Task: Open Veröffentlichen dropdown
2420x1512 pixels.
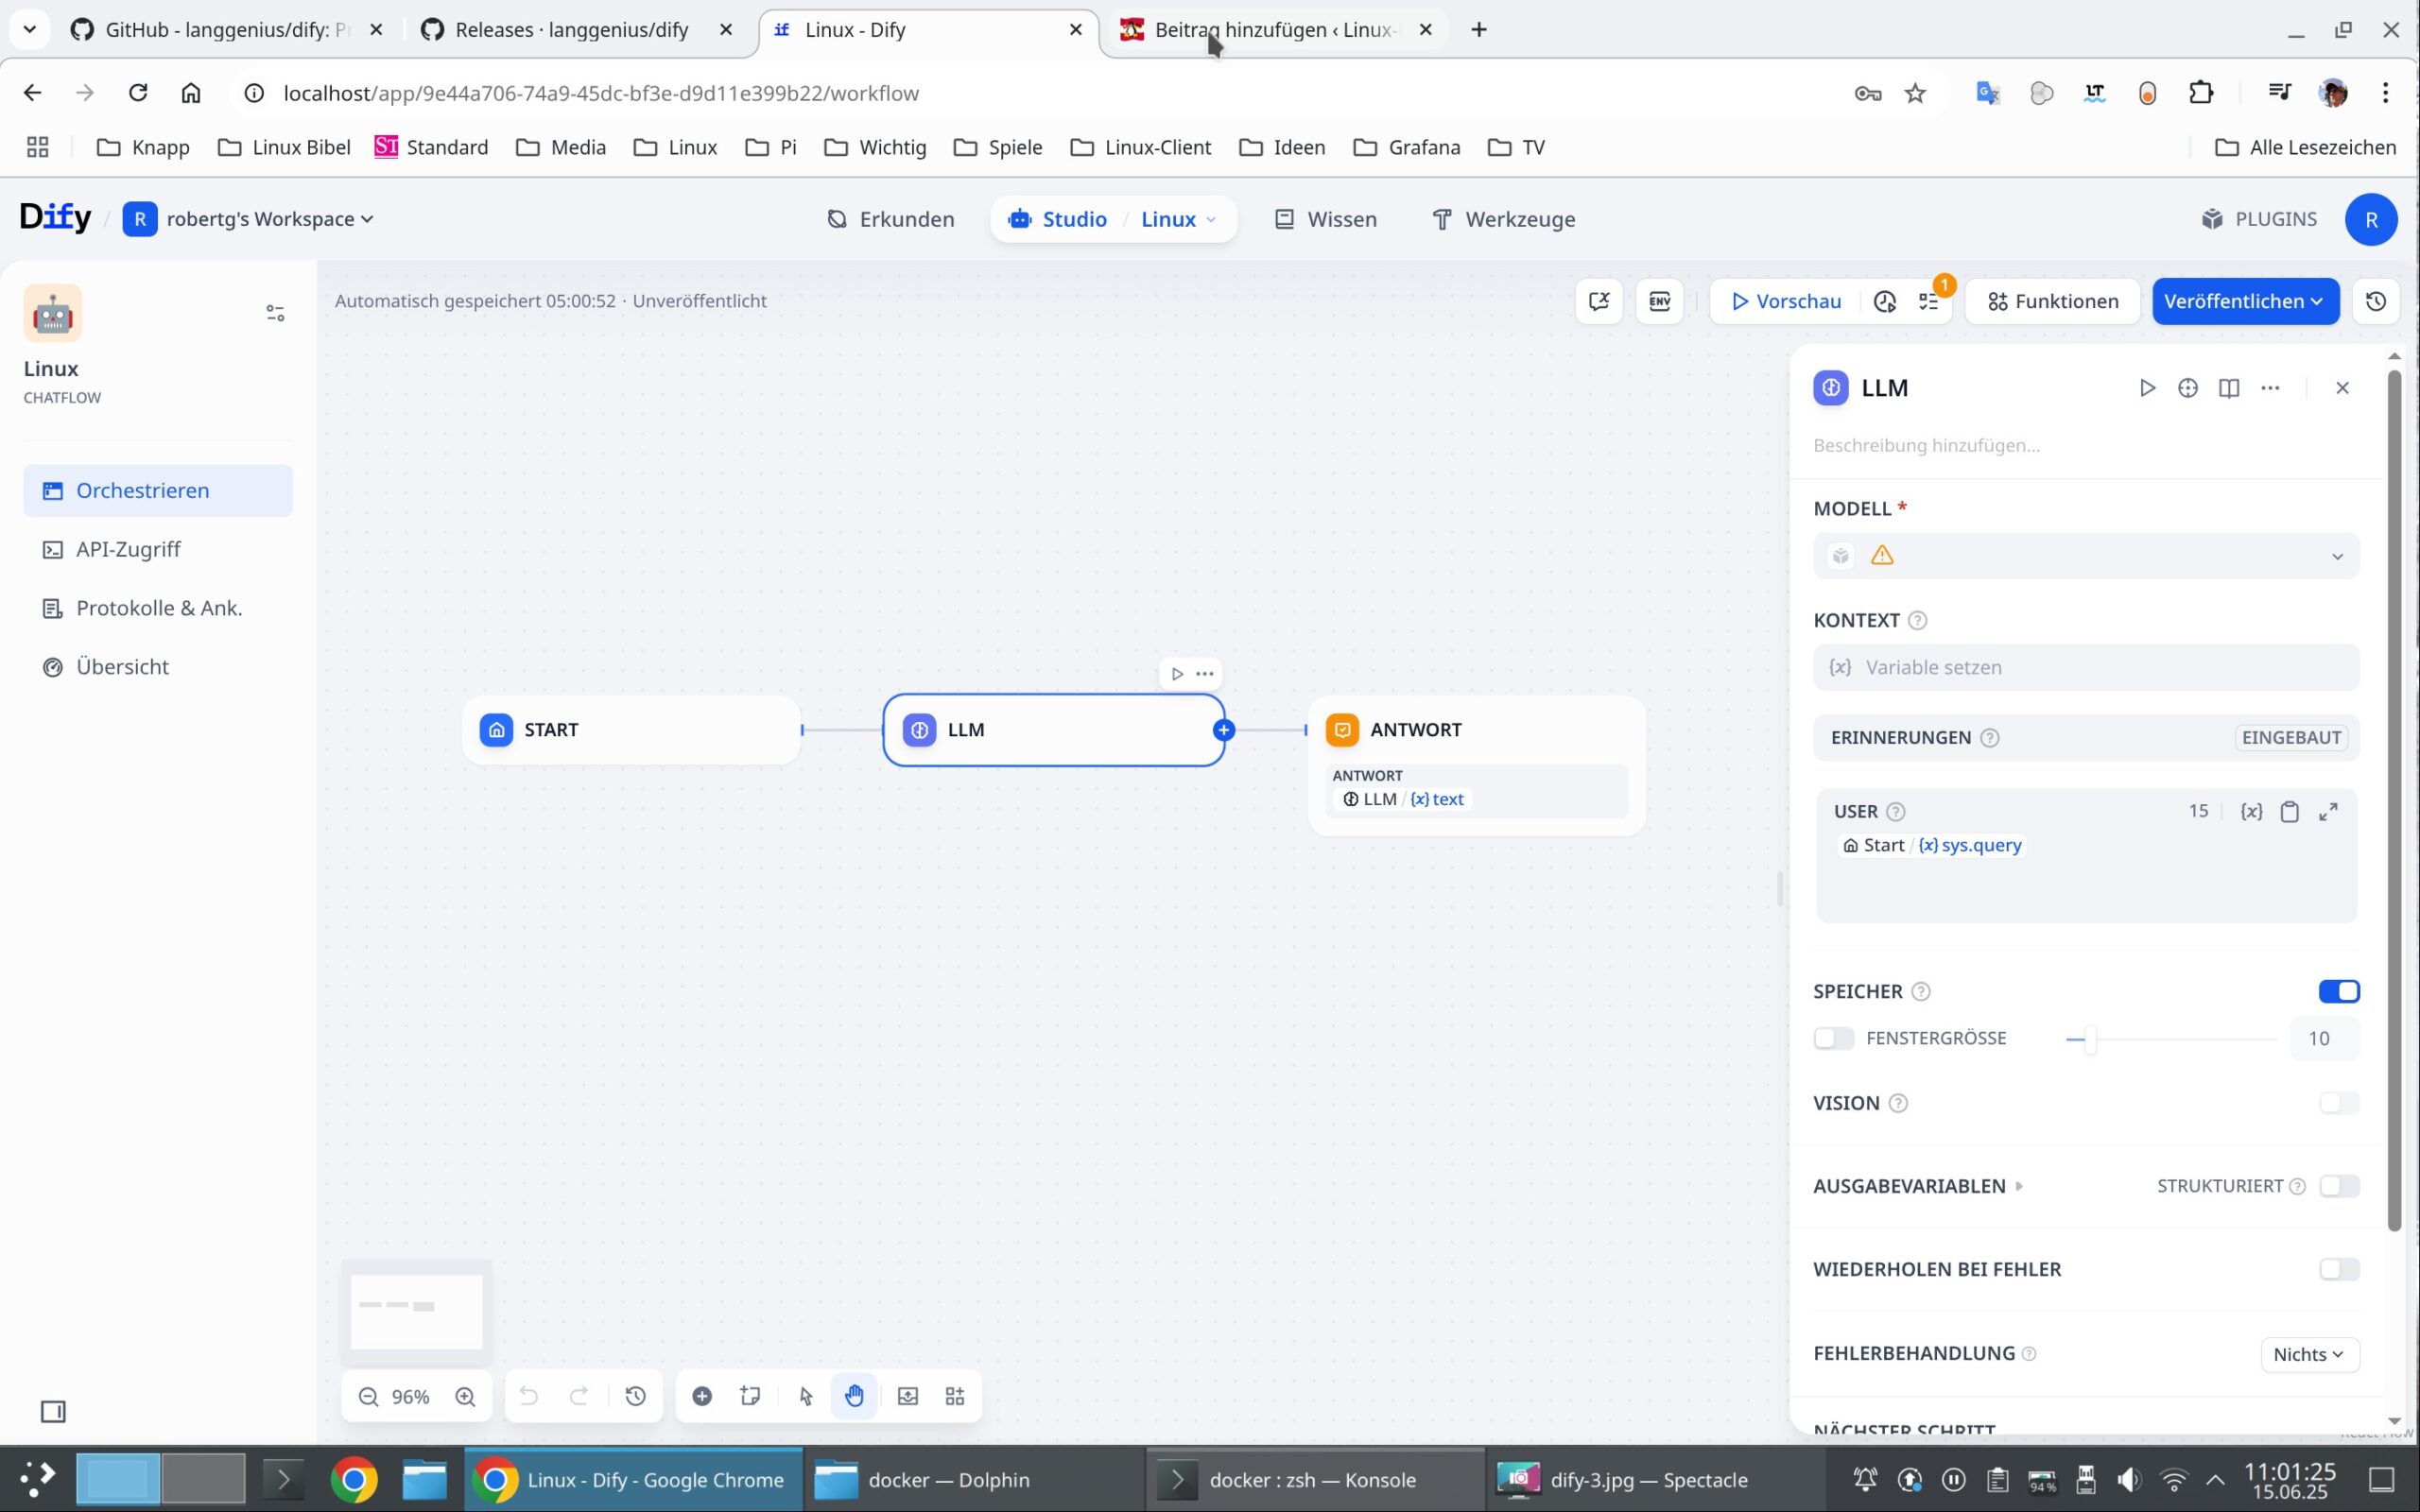Action: point(2245,301)
